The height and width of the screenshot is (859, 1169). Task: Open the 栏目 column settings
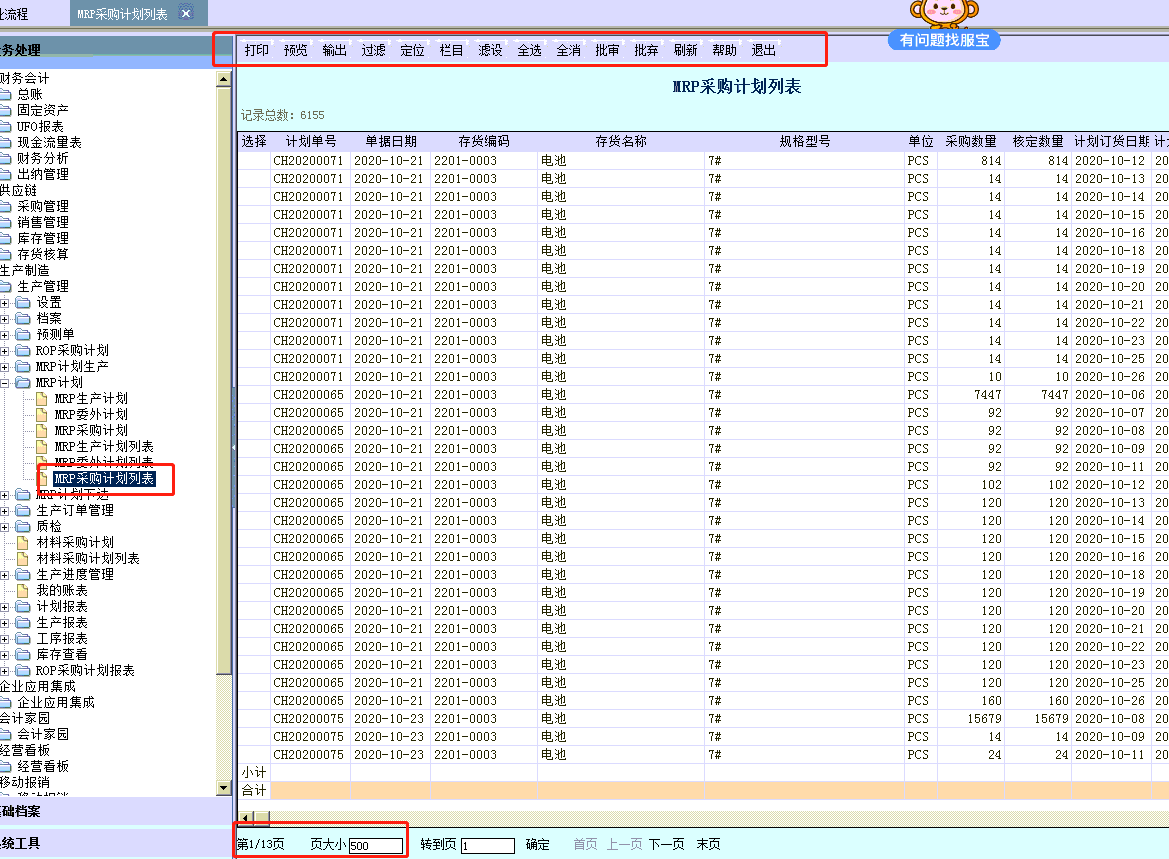[451, 50]
